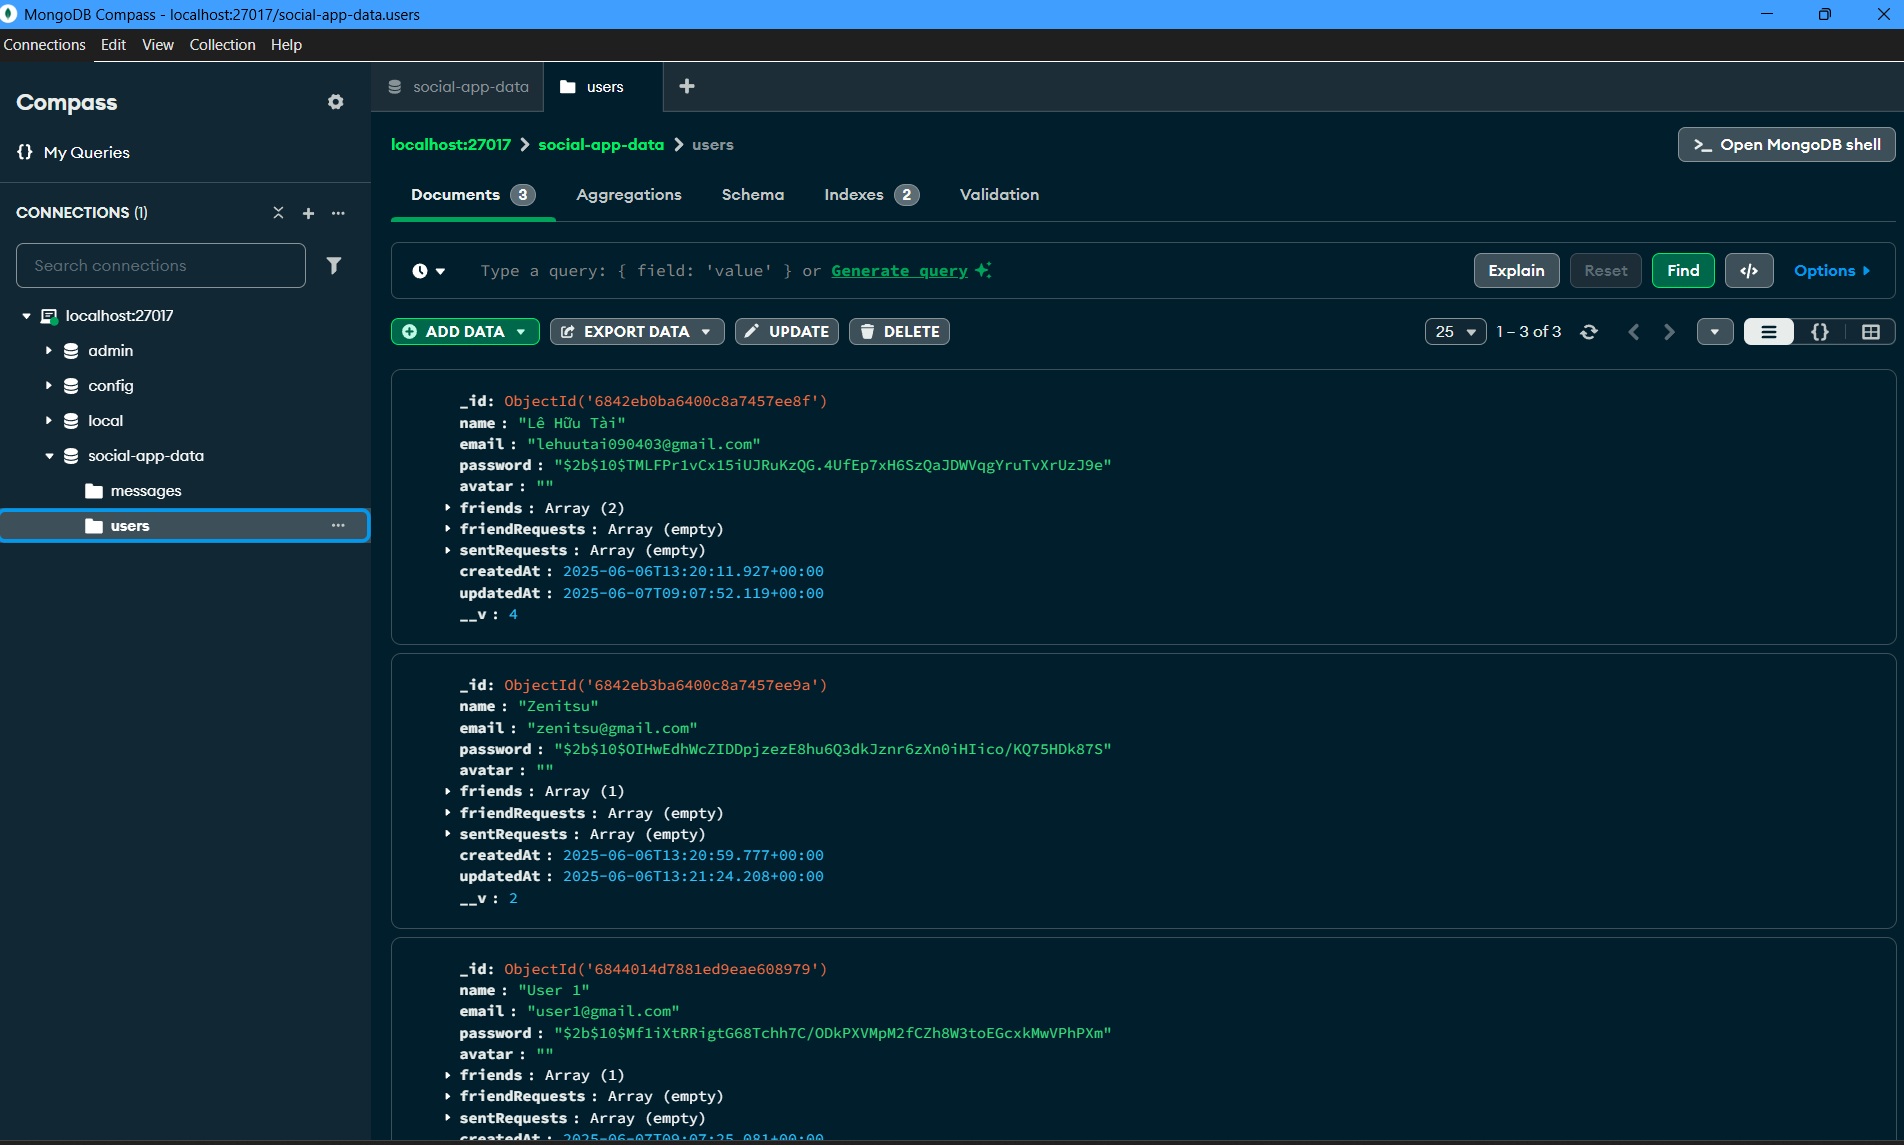Click the Generate query link
1904x1145 pixels.
tap(899, 271)
